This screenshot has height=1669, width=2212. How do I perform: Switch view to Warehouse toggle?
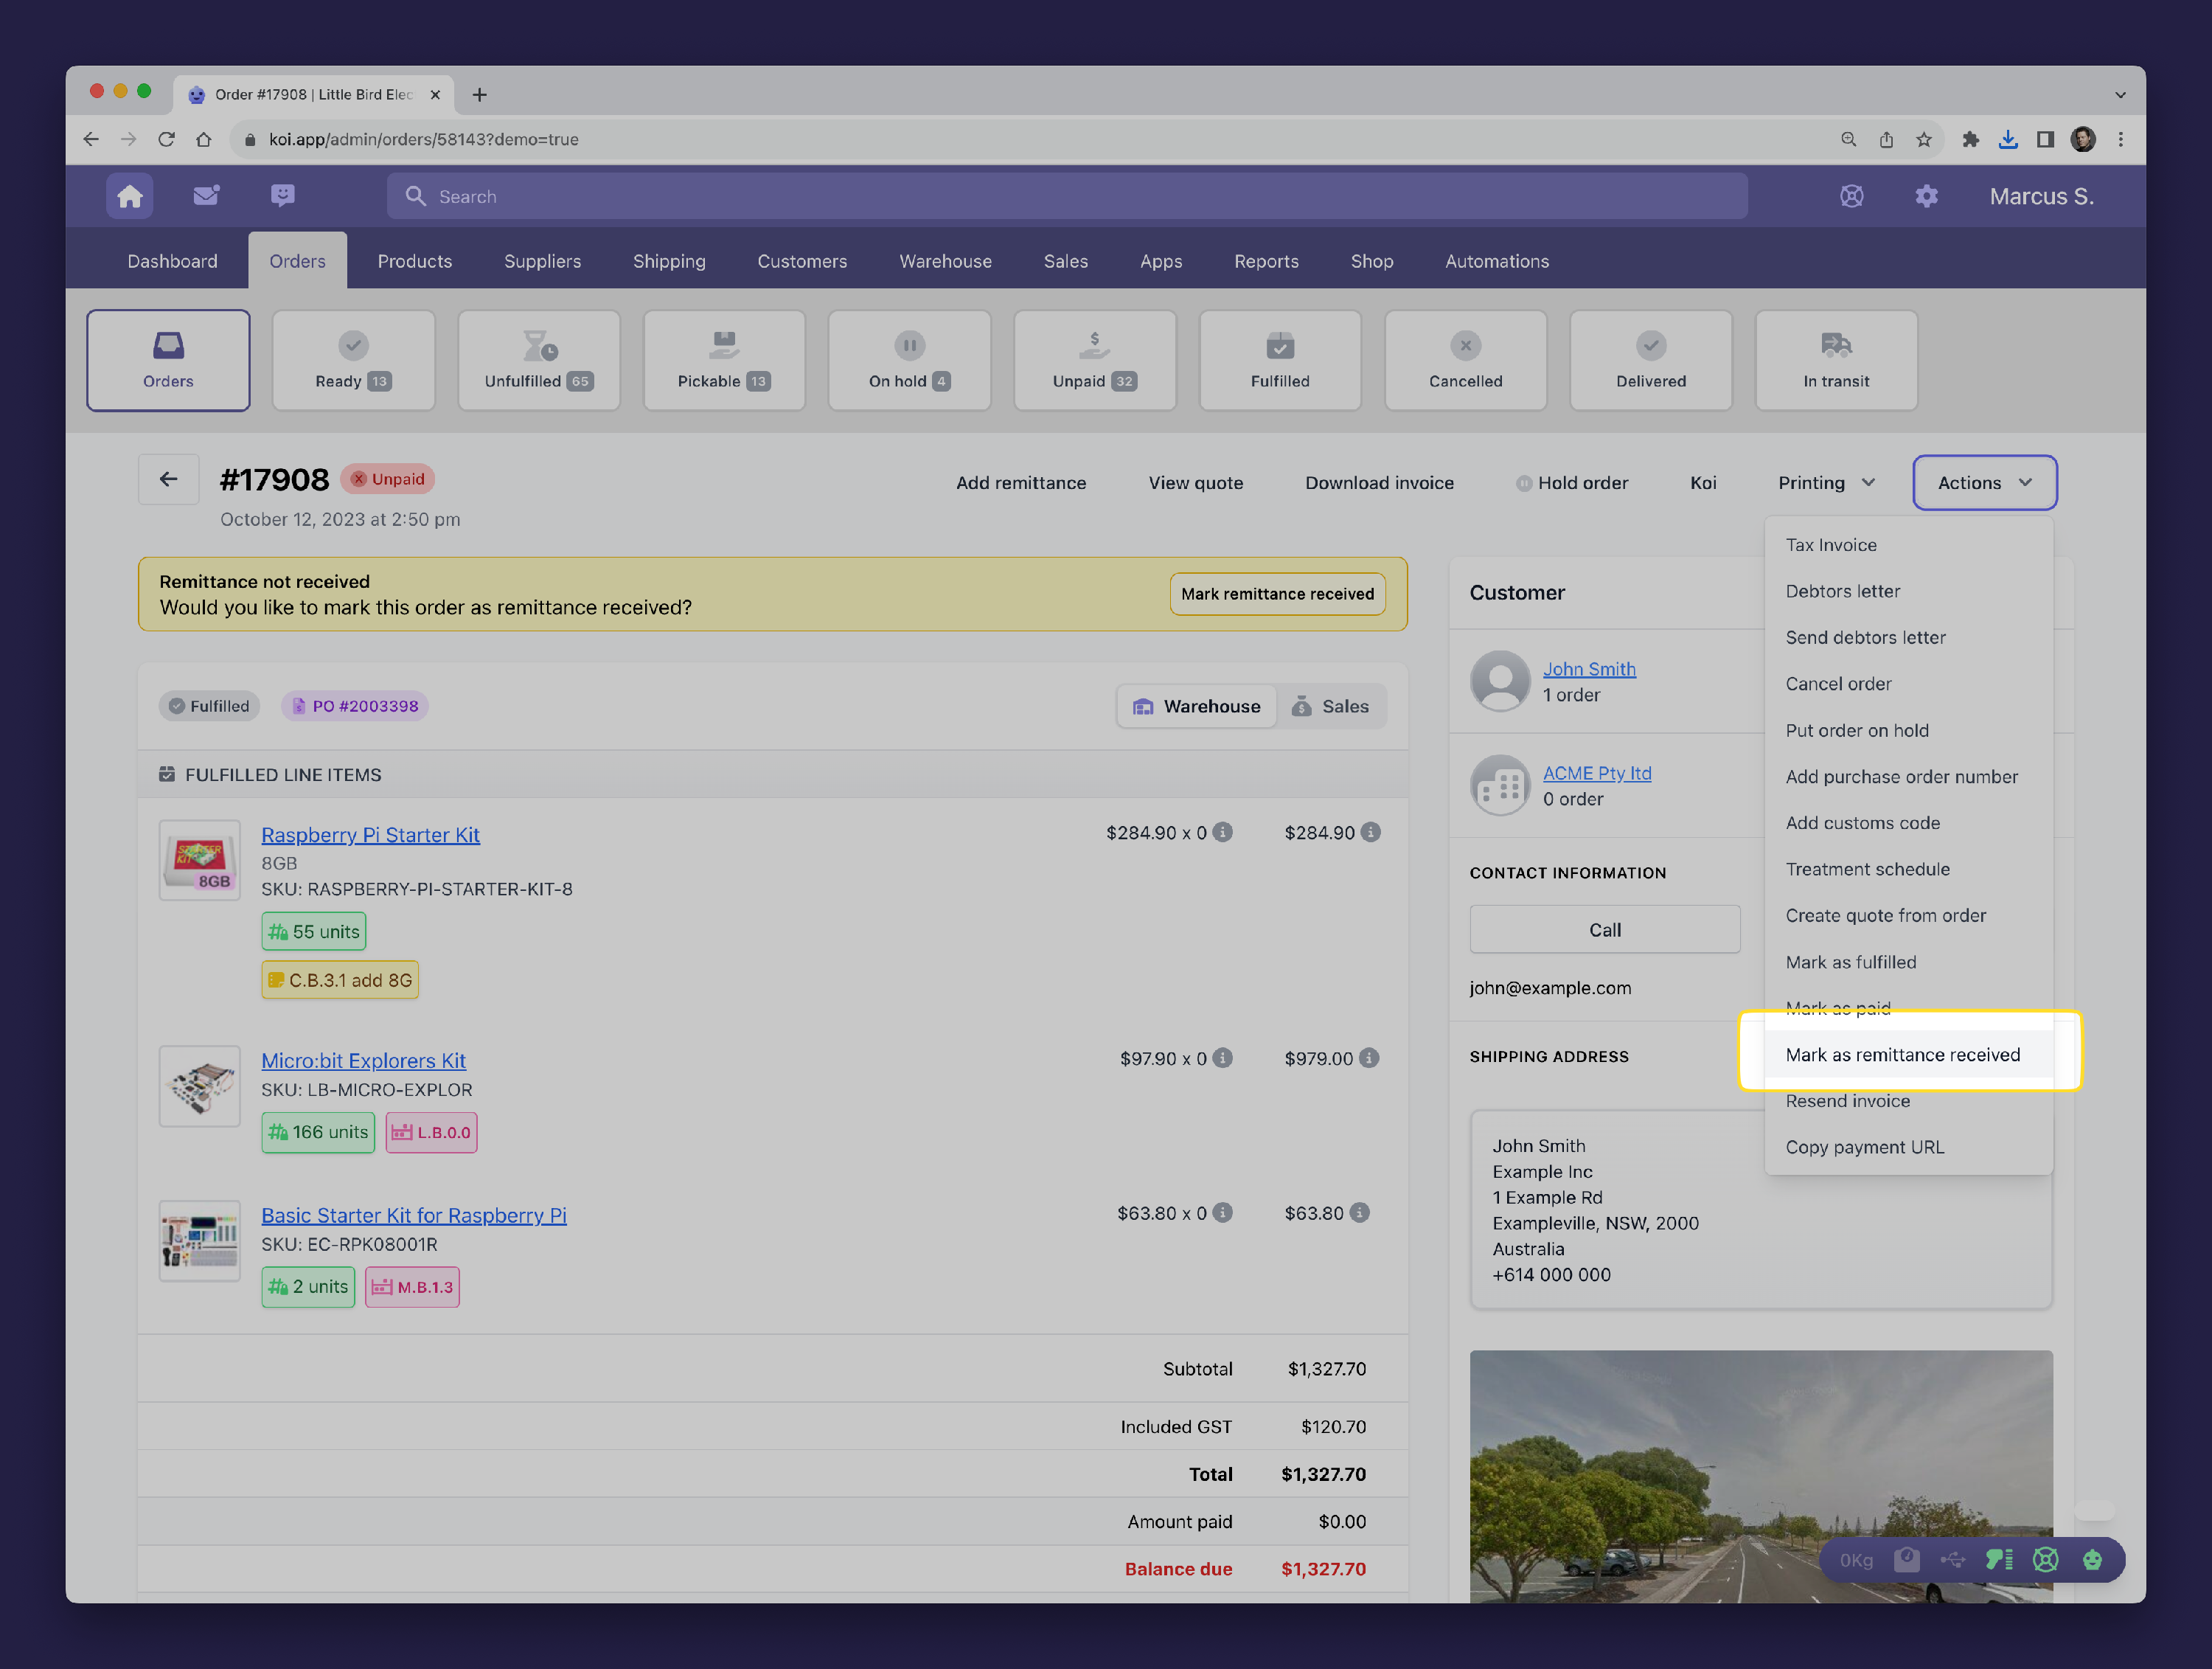(x=1197, y=706)
